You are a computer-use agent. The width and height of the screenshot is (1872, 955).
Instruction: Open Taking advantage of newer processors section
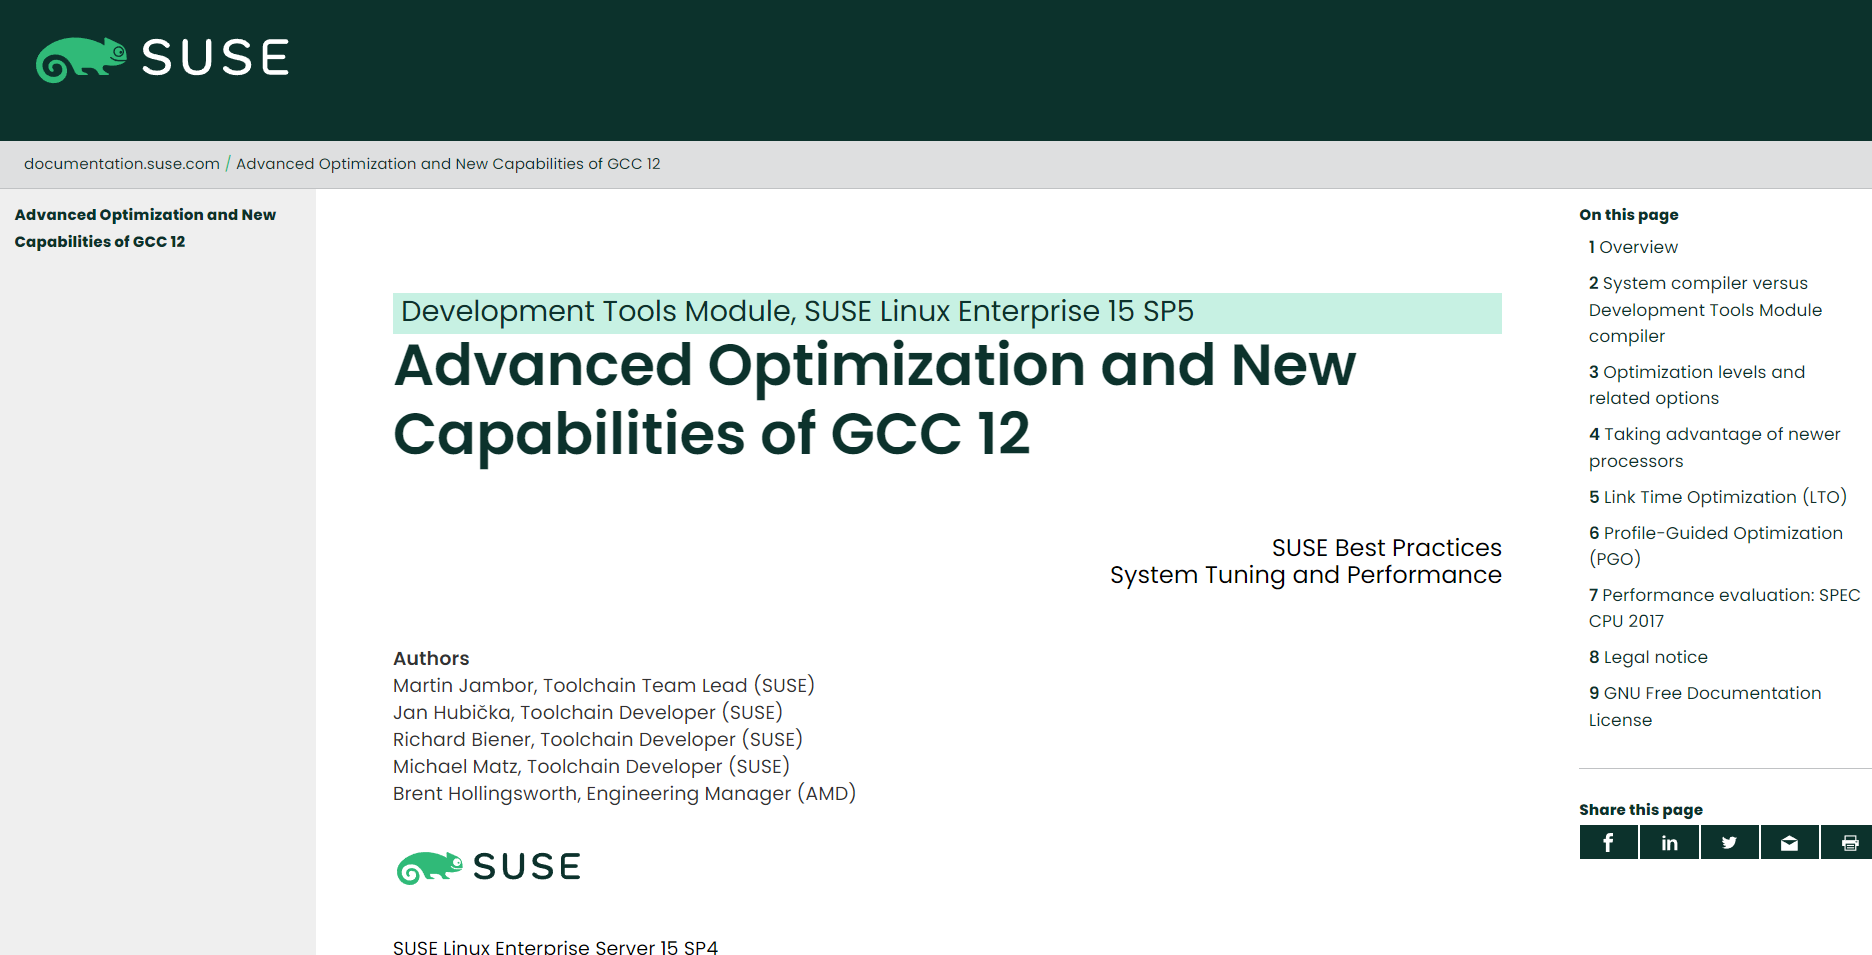tap(1714, 447)
